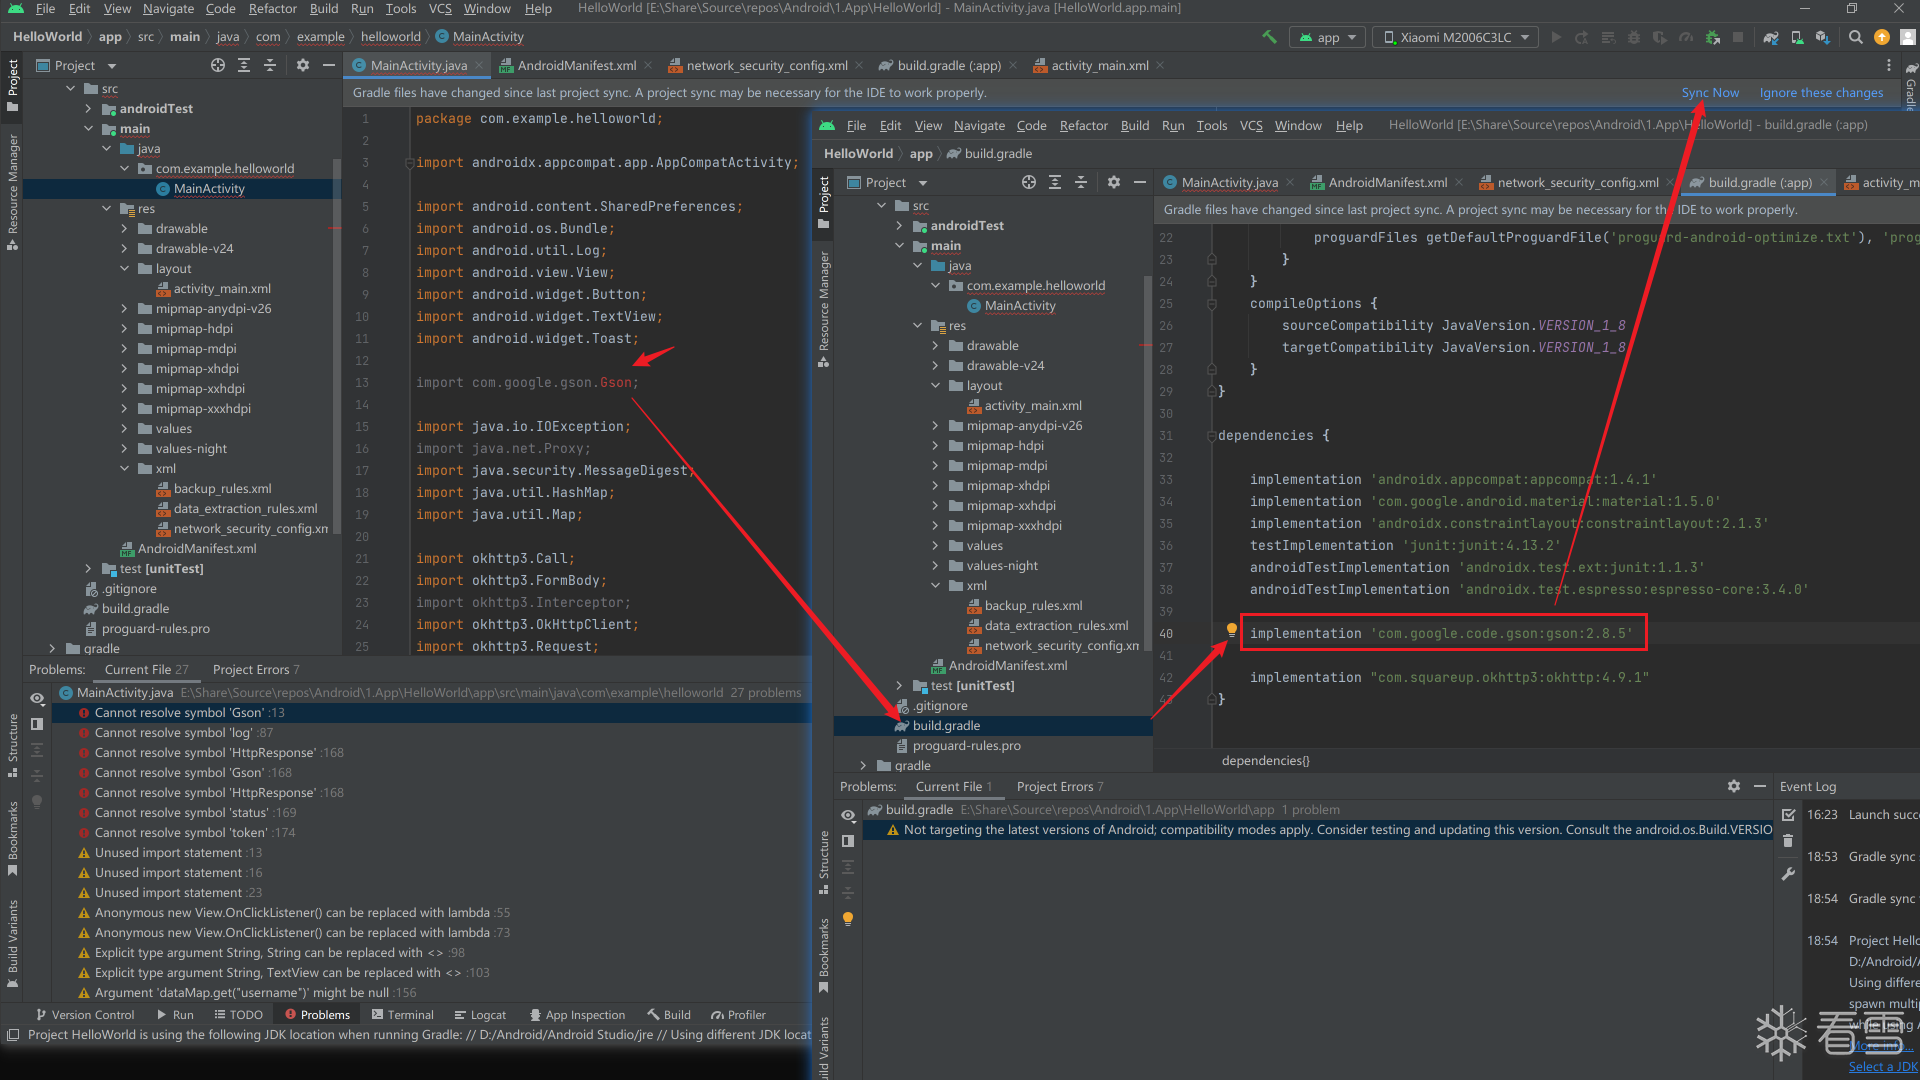Select activity_main.xml in MainActivity window tree
The width and height of the screenshot is (1920, 1080).
click(x=222, y=288)
